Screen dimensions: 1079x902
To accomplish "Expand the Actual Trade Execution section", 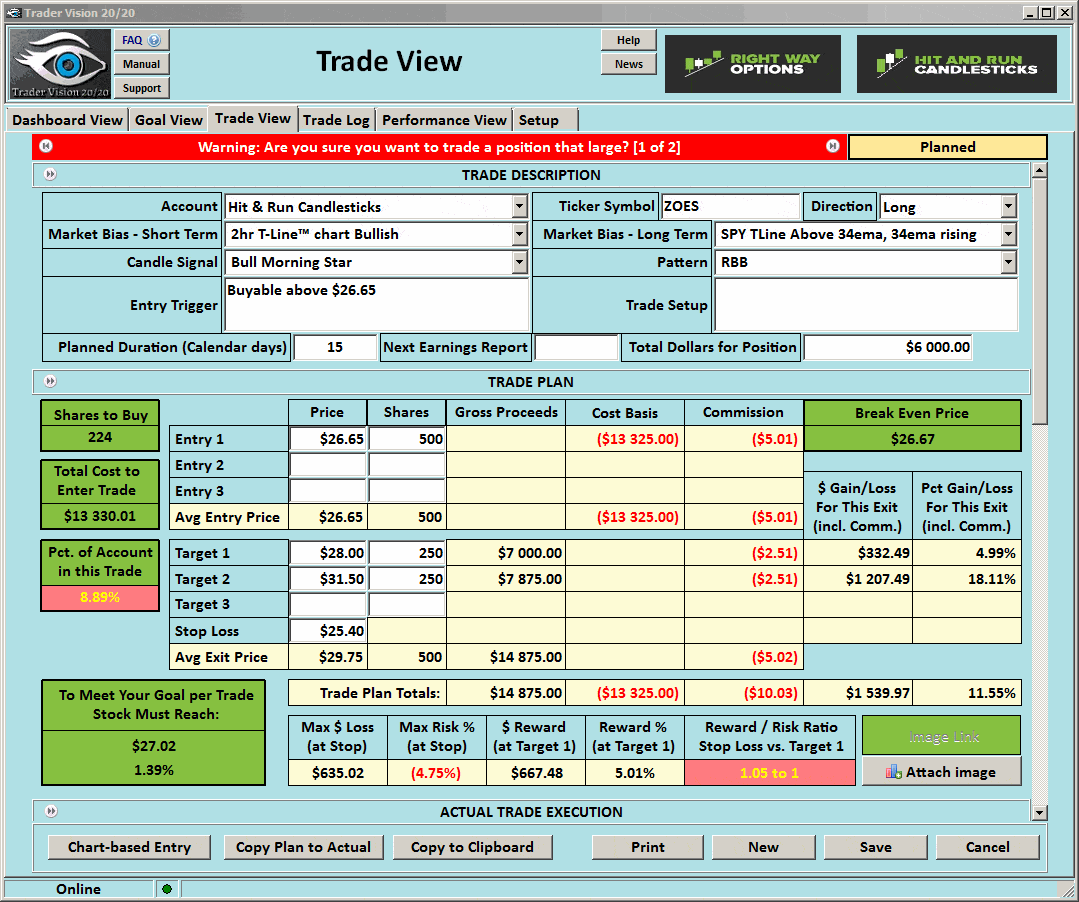I will [51, 811].
